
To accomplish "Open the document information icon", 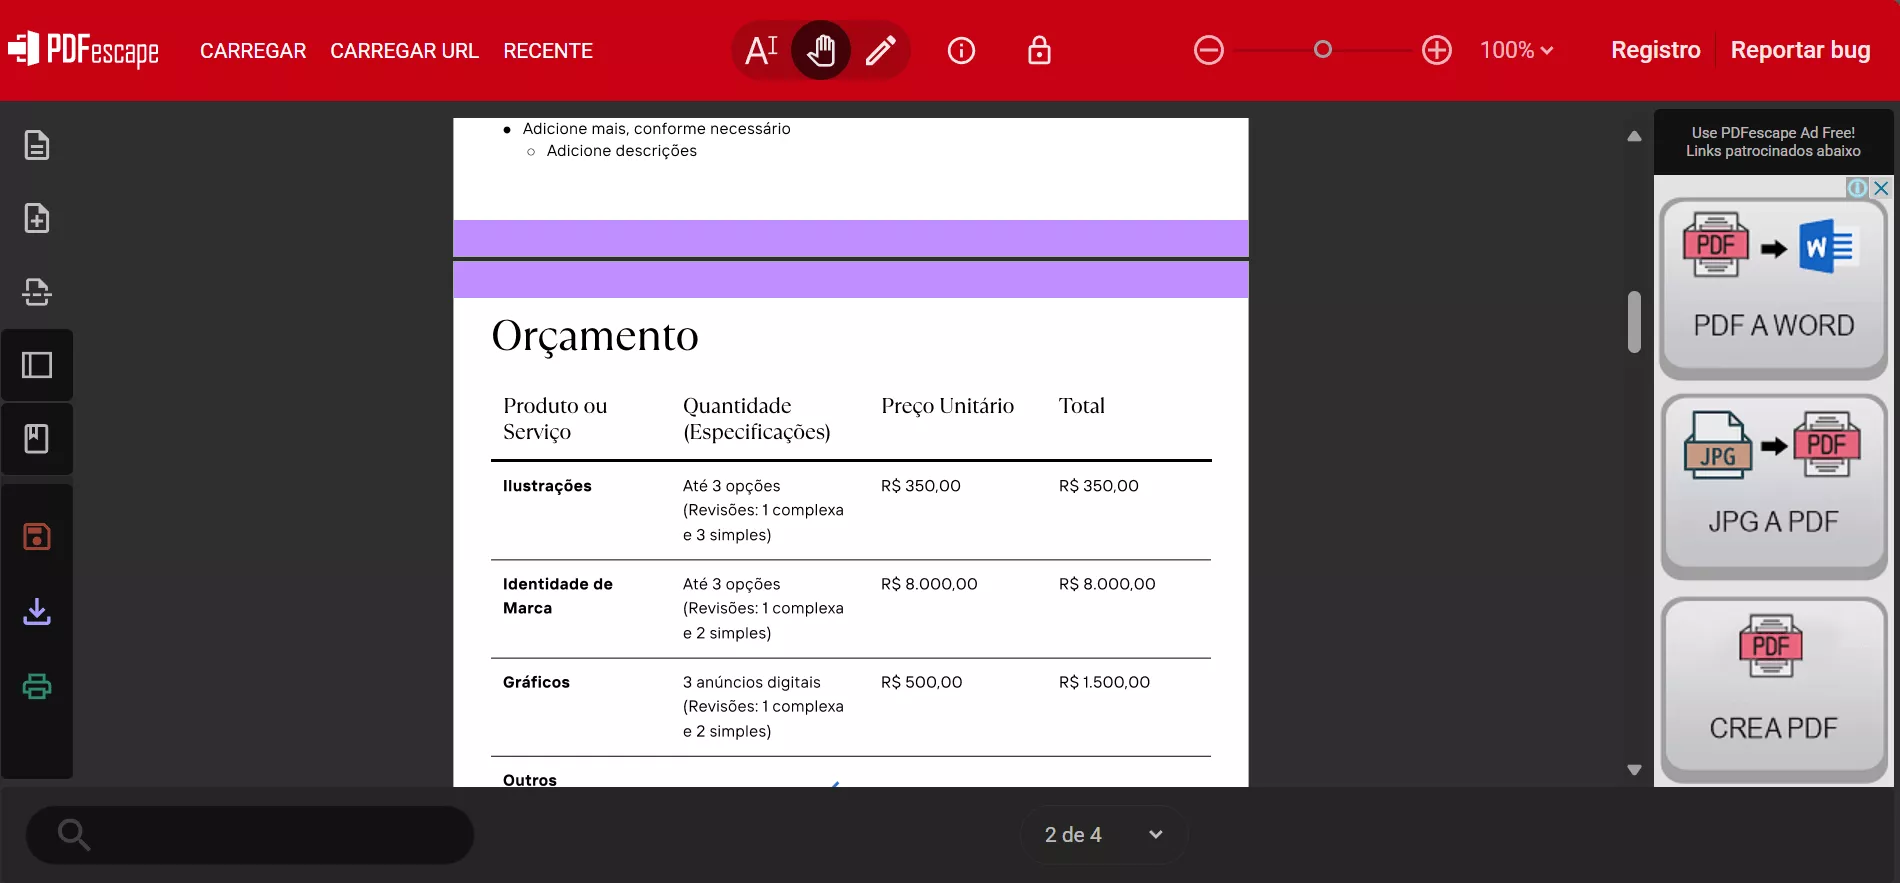I will coord(961,50).
